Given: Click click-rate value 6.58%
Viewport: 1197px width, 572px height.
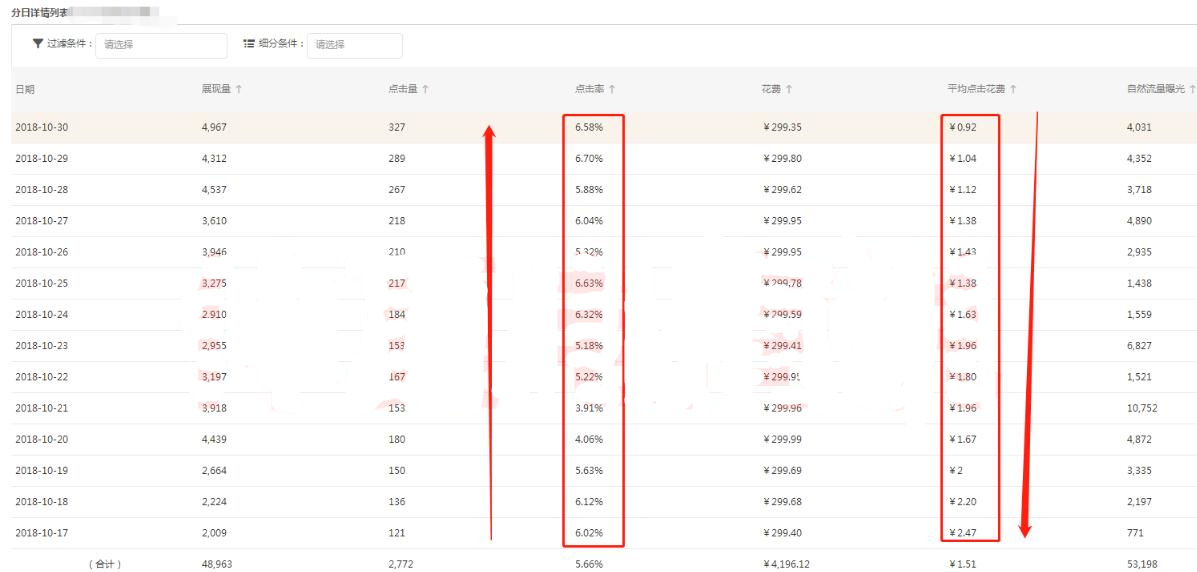Looking at the screenshot, I should coord(589,128).
